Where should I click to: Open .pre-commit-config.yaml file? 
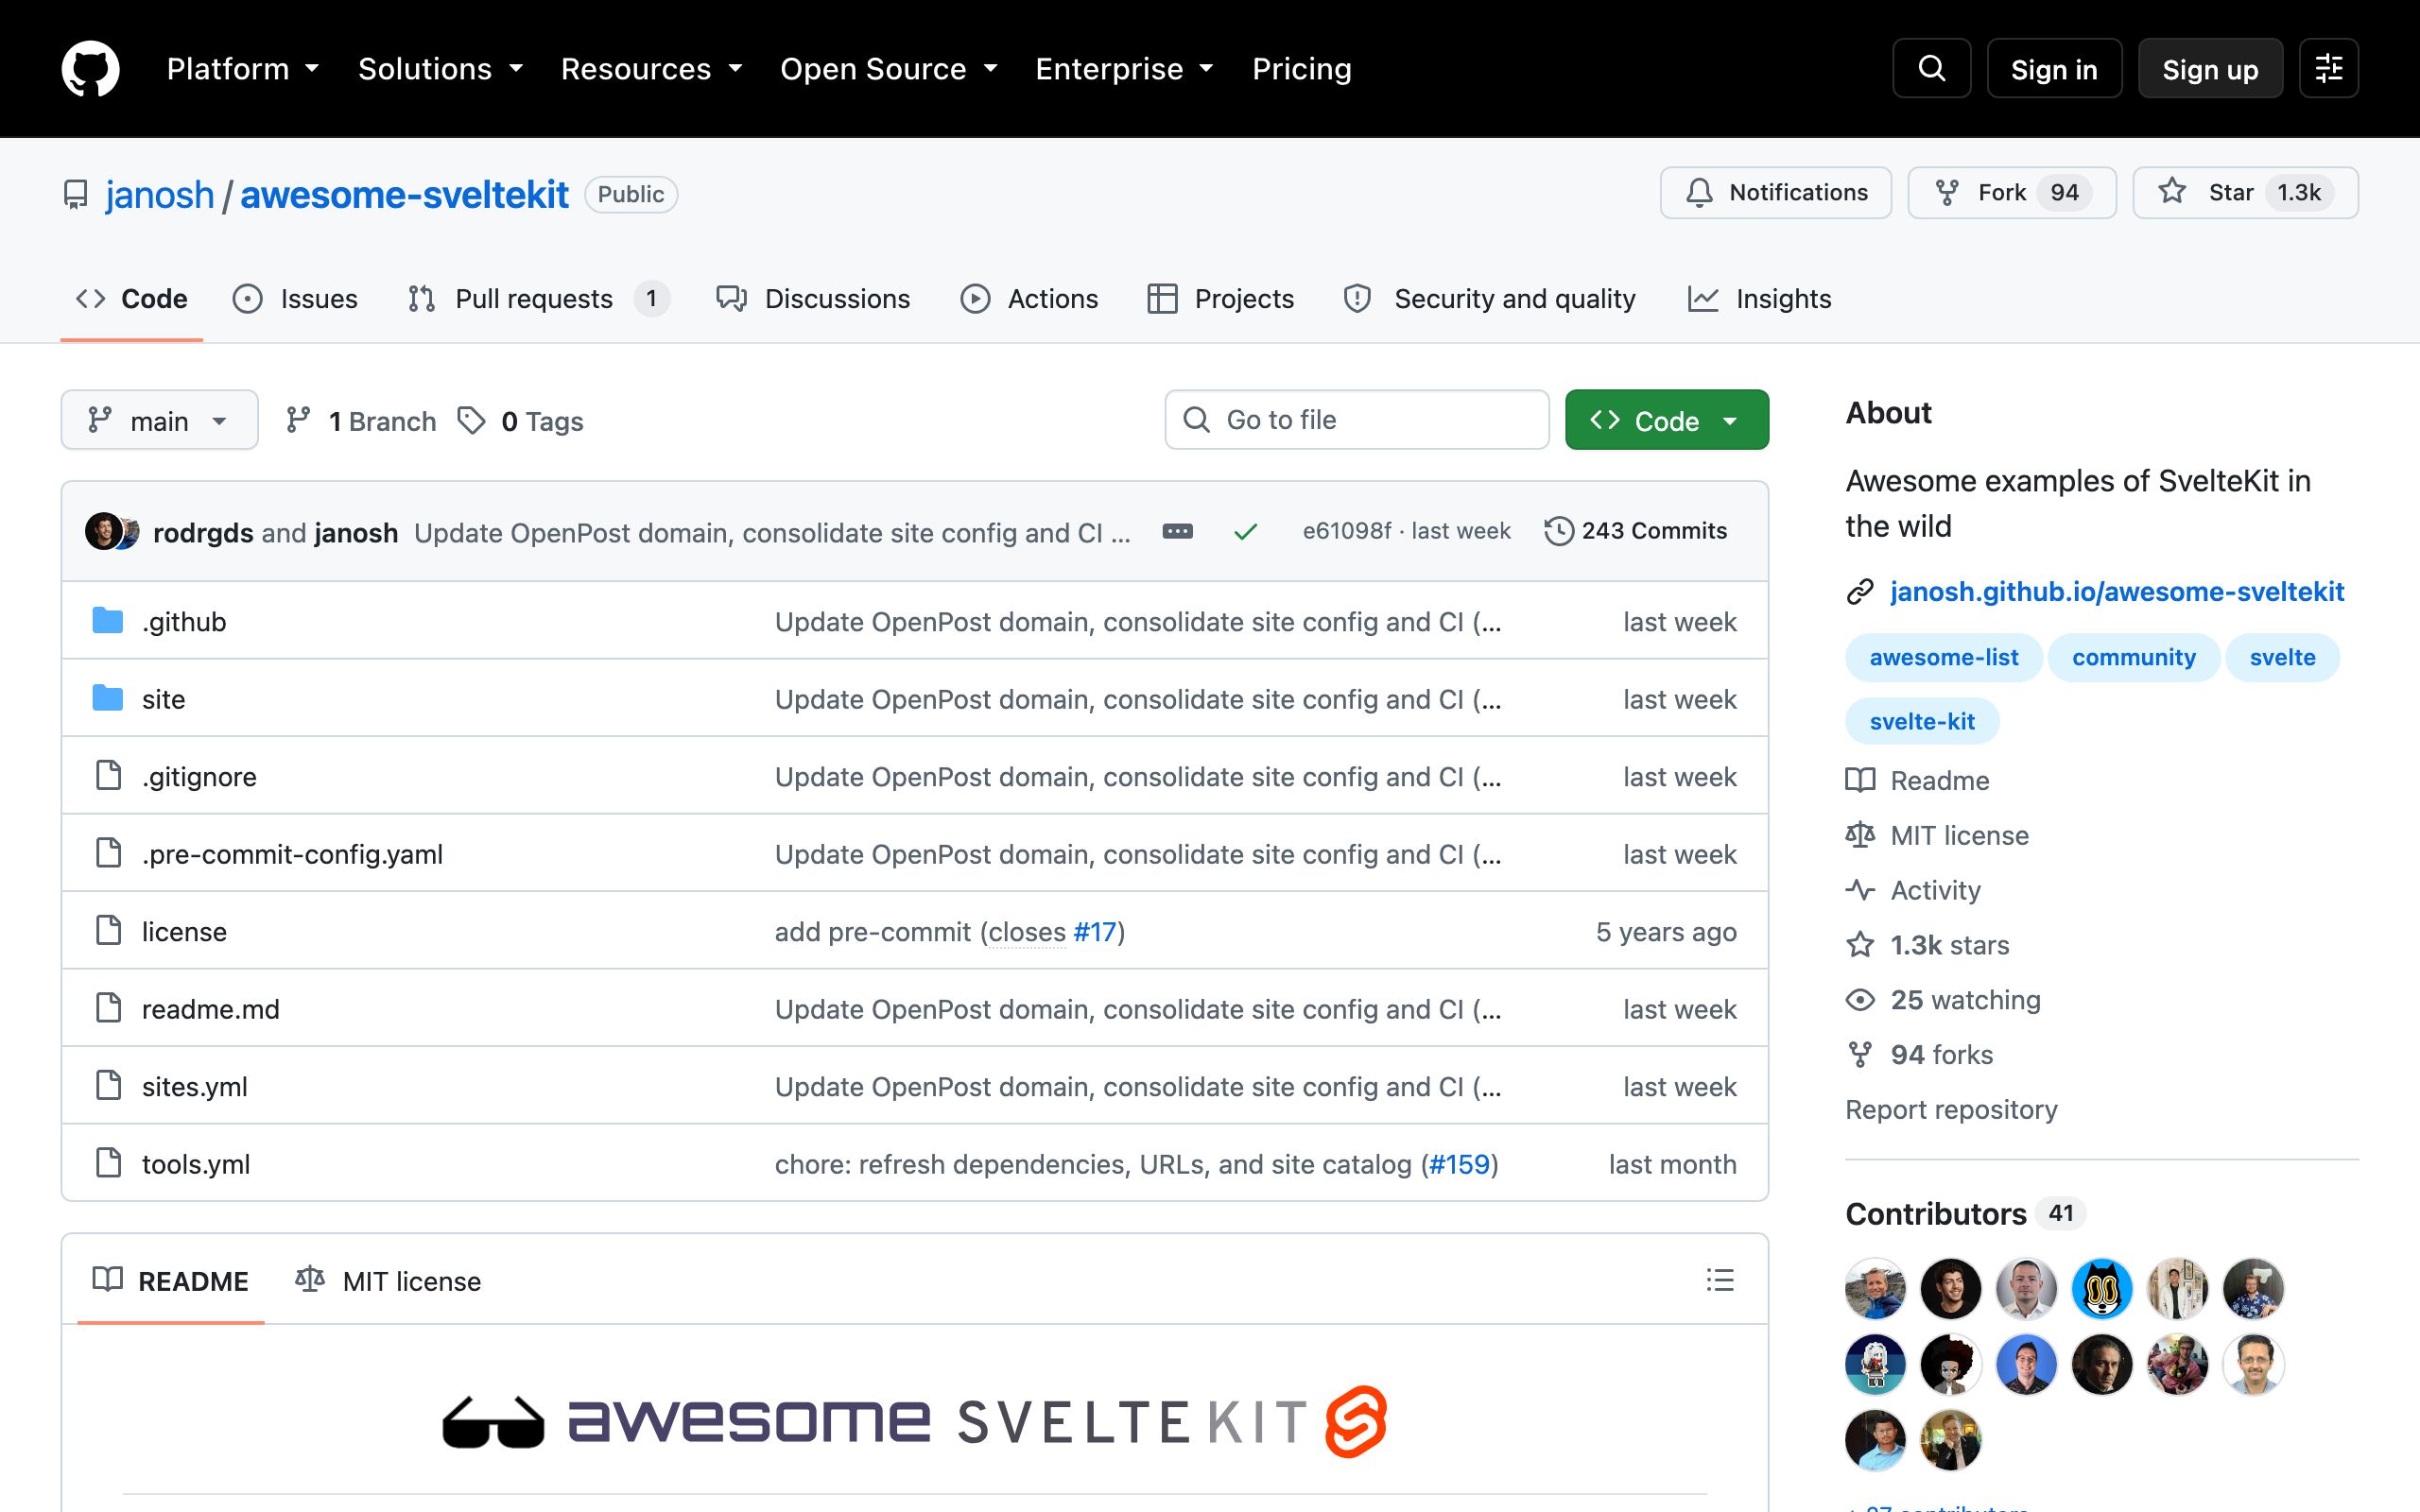click(292, 854)
